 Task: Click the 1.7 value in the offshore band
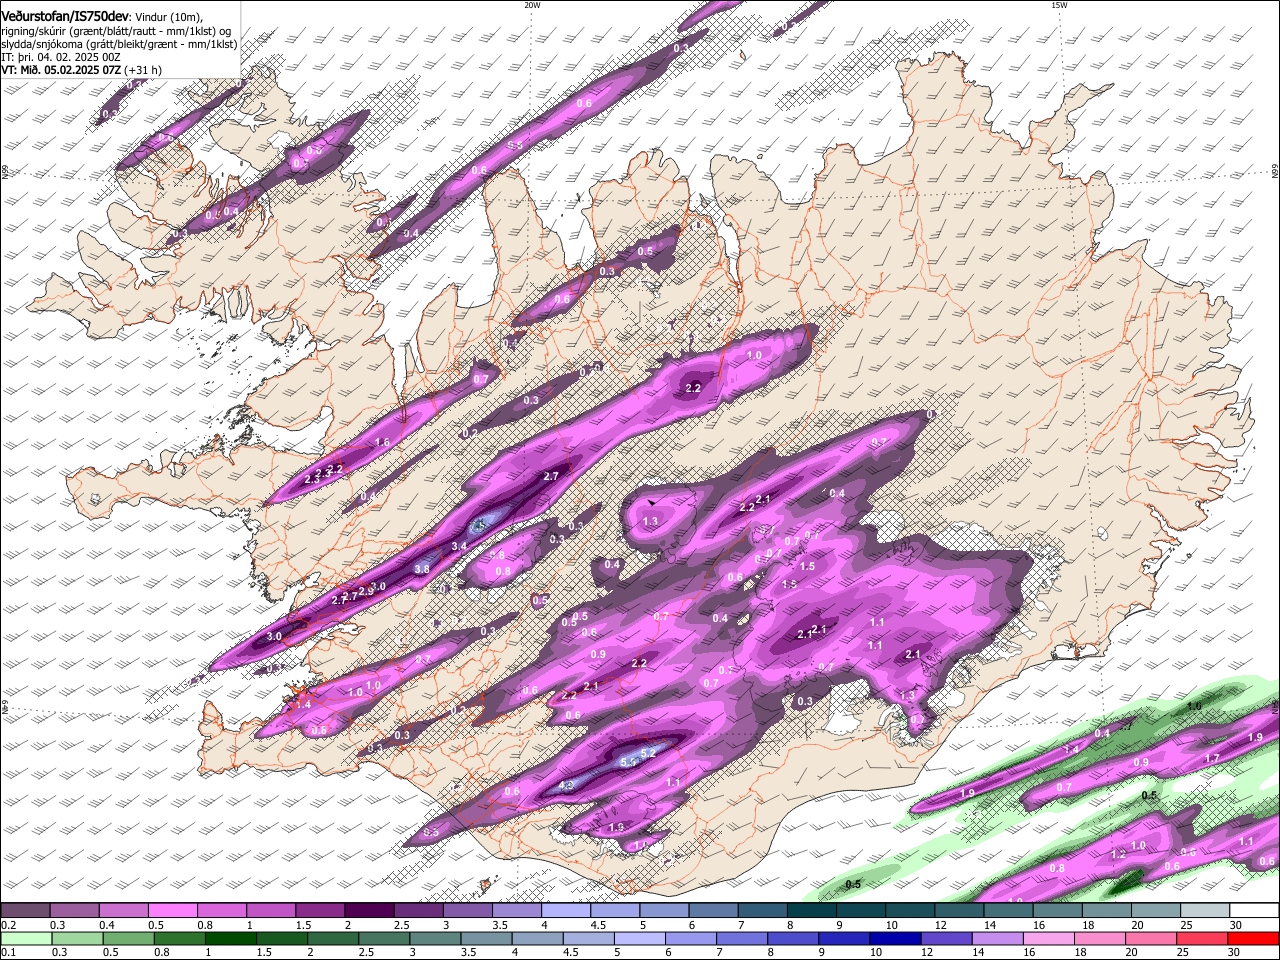(x=1212, y=759)
